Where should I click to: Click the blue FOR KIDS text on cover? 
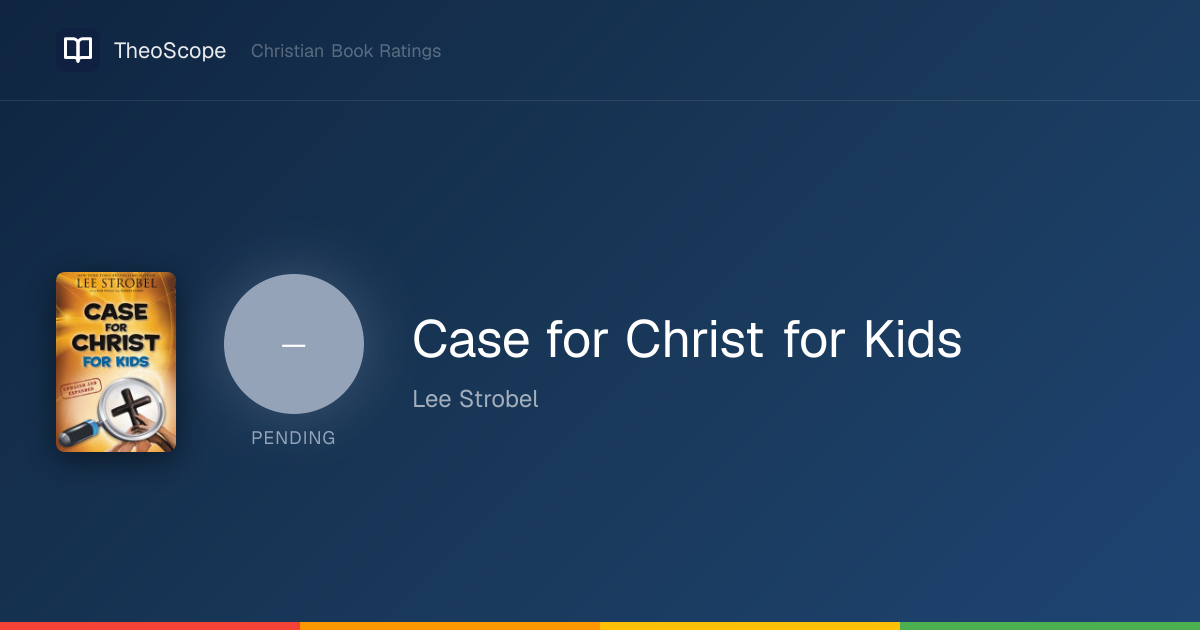pos(116,361)
